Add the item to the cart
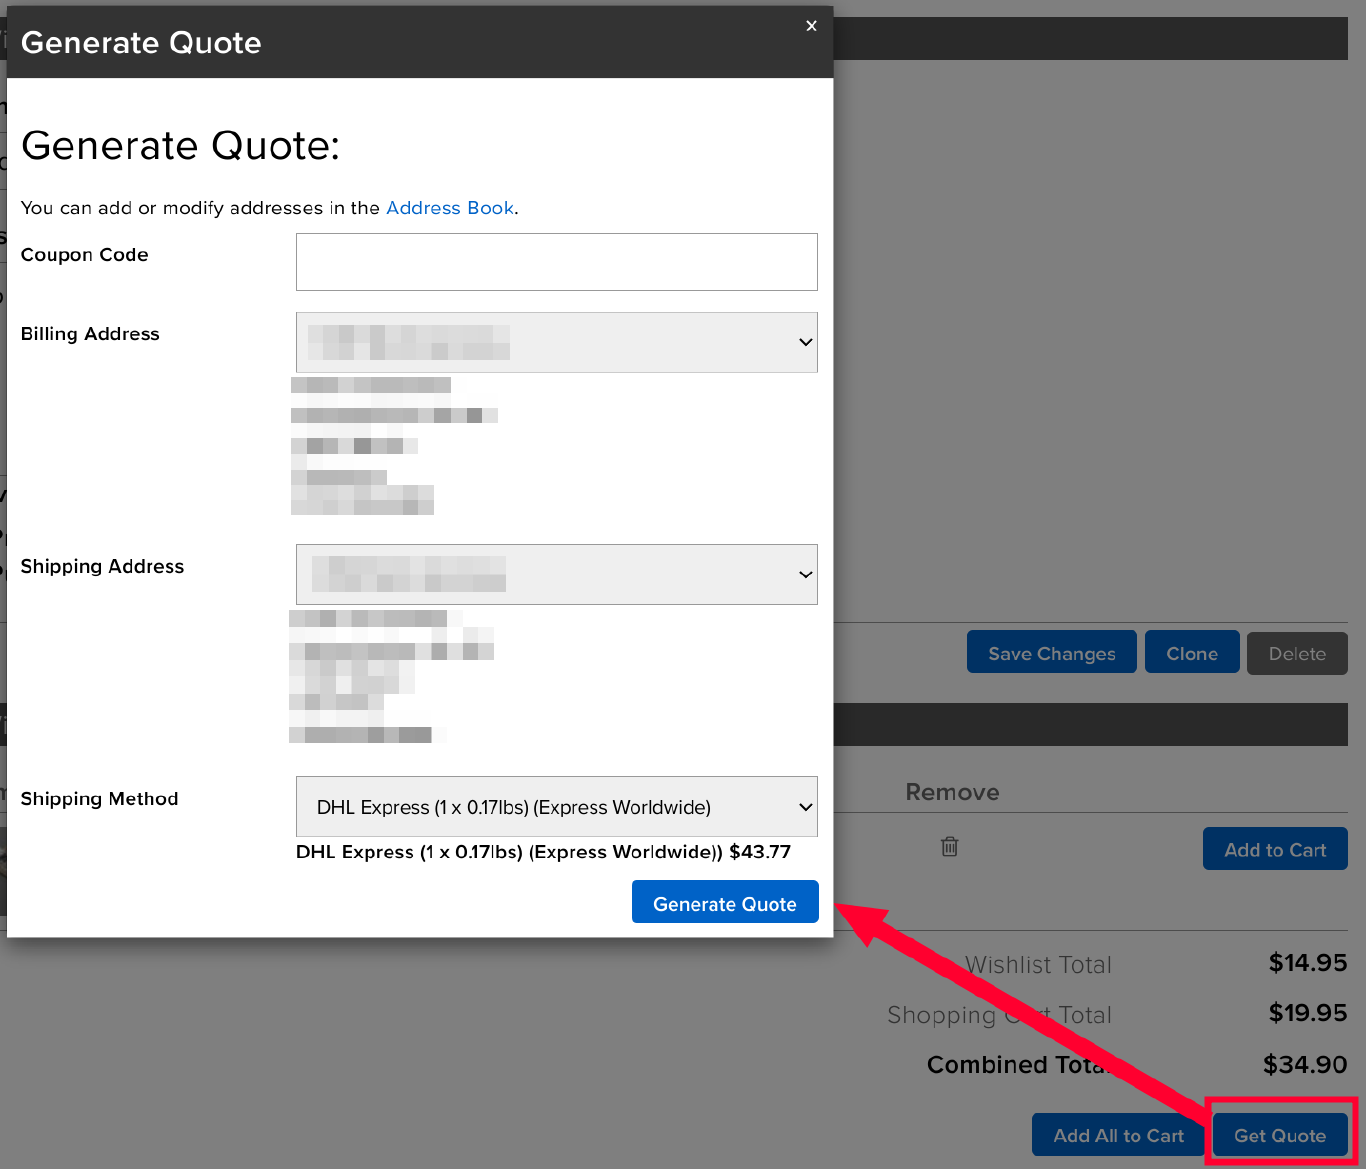Image resolution: width=1366 pixels, height=1169 pixels. (1274, 848)
